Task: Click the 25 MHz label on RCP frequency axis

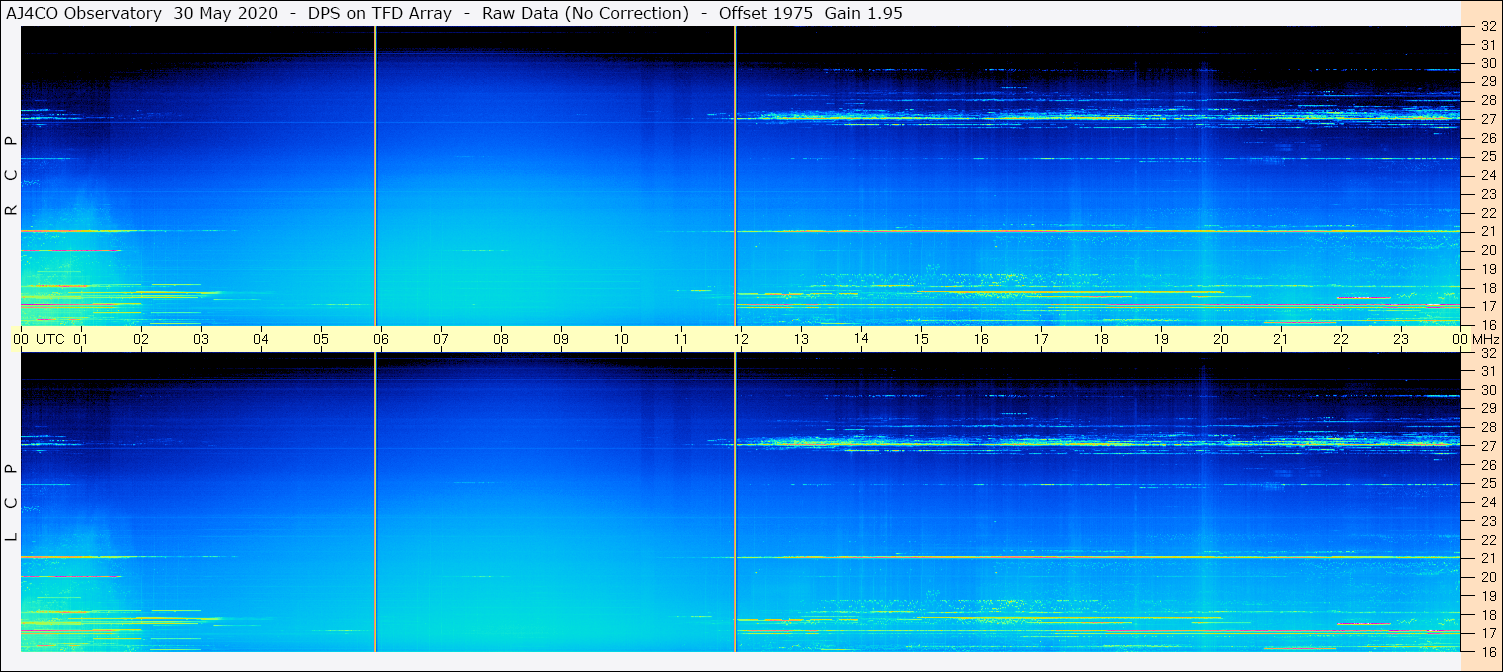Action: (x=1487, y=157)
